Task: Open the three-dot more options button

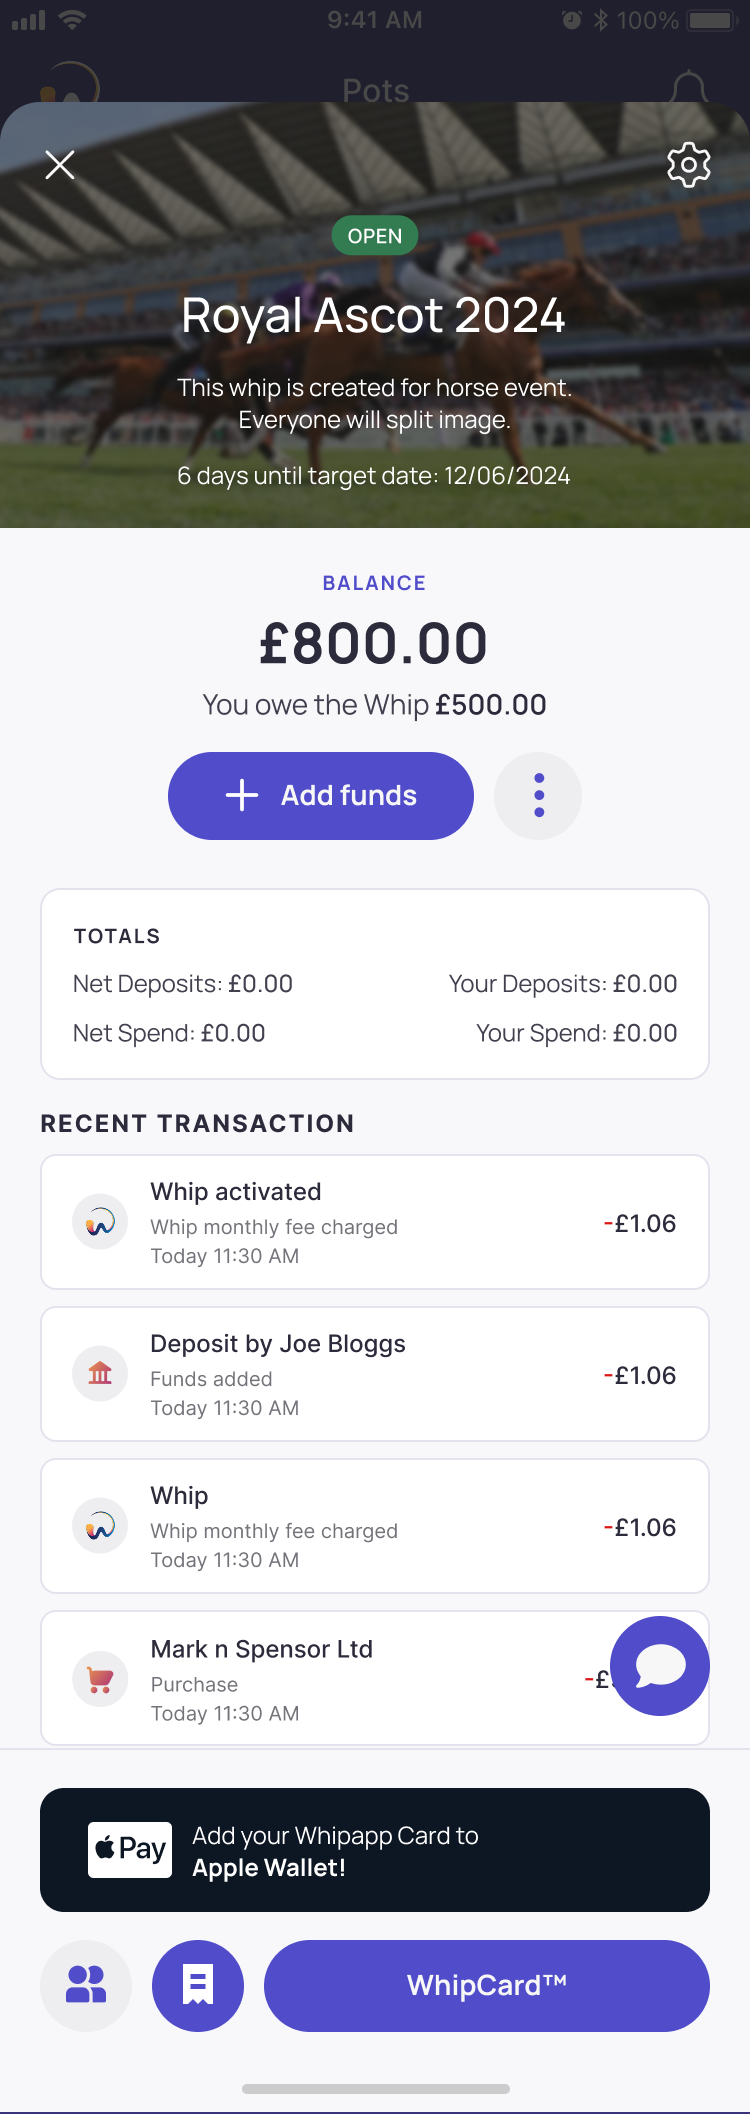Action: (x=538, y=796)
